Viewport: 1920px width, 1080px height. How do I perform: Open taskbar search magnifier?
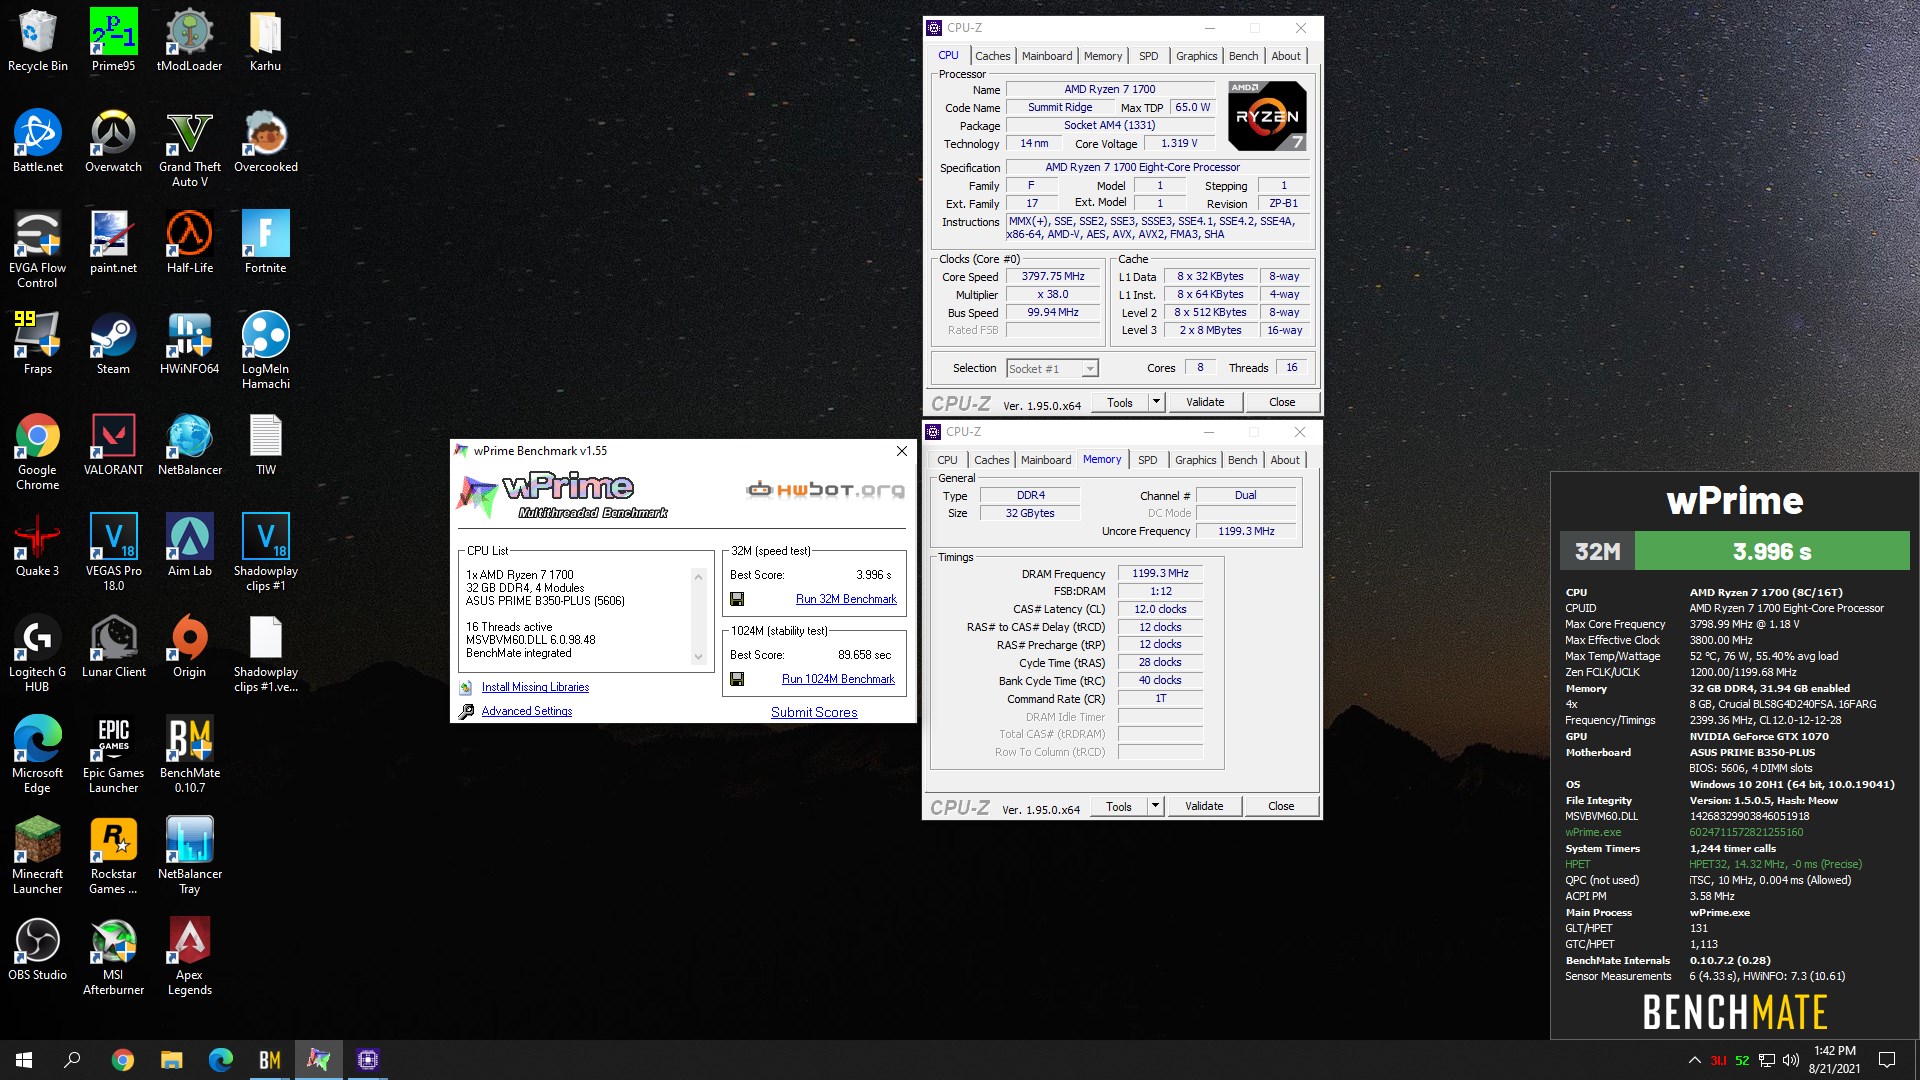[x=72, y=1060]
